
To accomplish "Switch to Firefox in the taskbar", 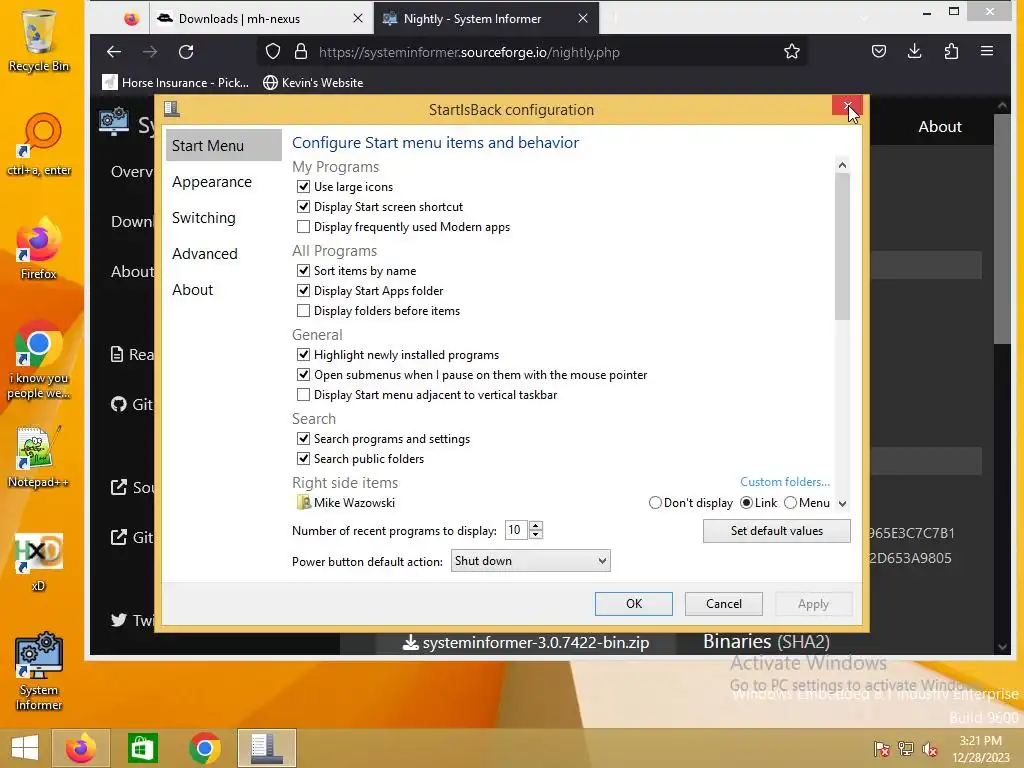I will (81, 748).
